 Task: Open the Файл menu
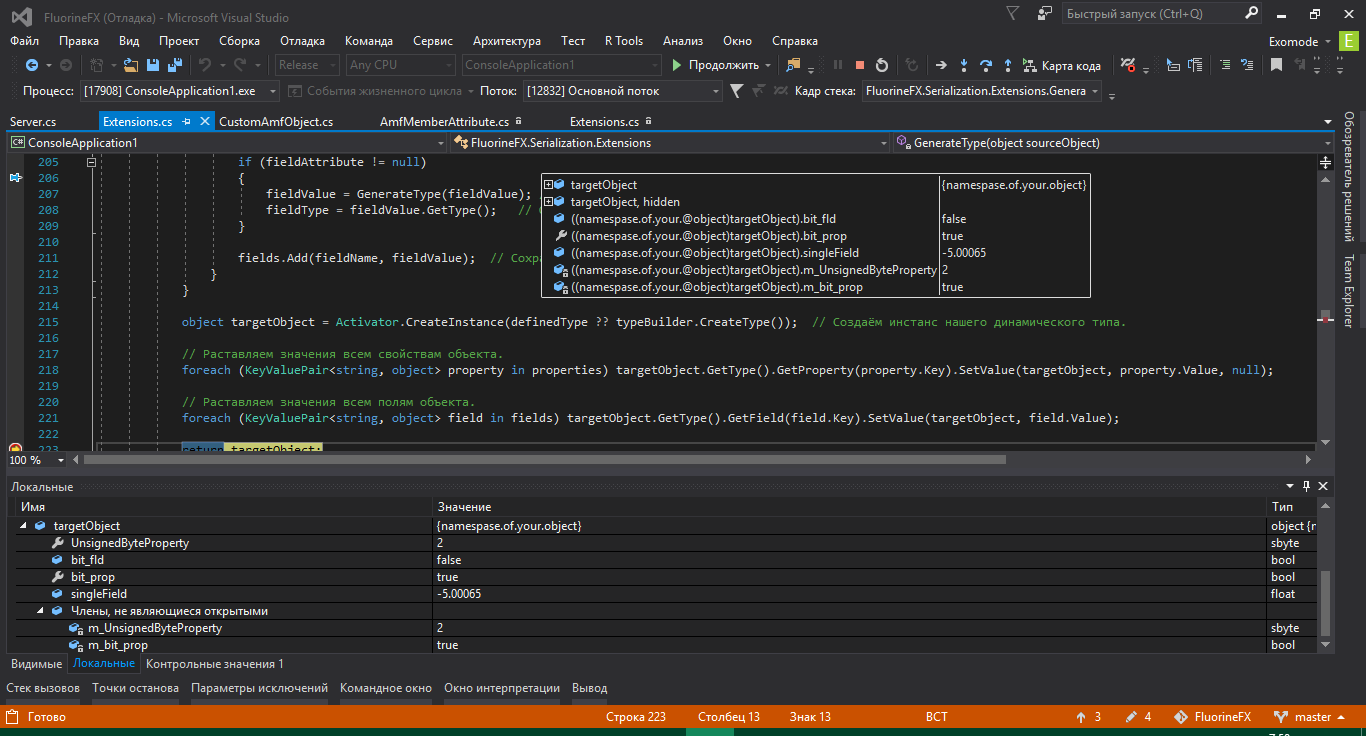click(25, 41)
